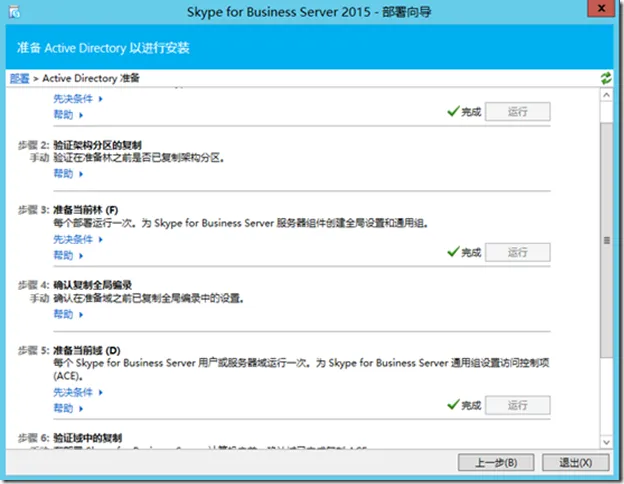Expand 帮助 under step 4 确认复制全局编录

68,314
